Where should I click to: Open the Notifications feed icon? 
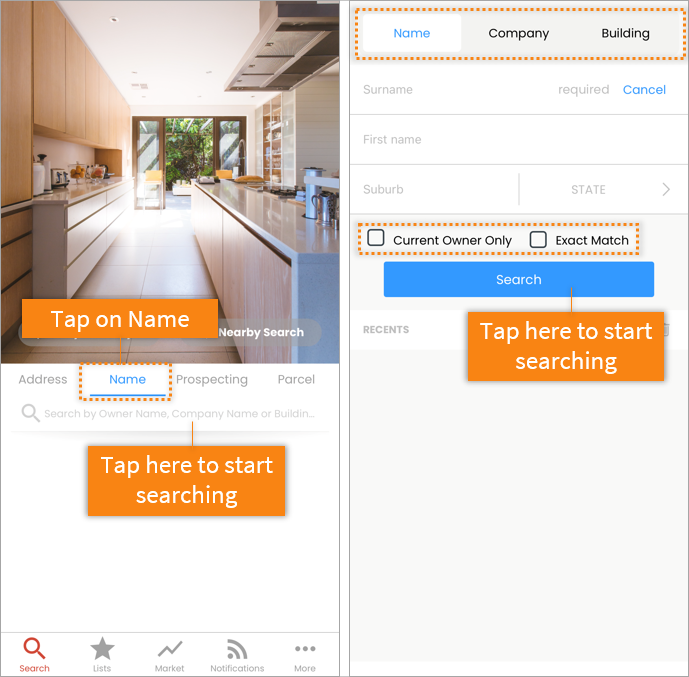237,649
